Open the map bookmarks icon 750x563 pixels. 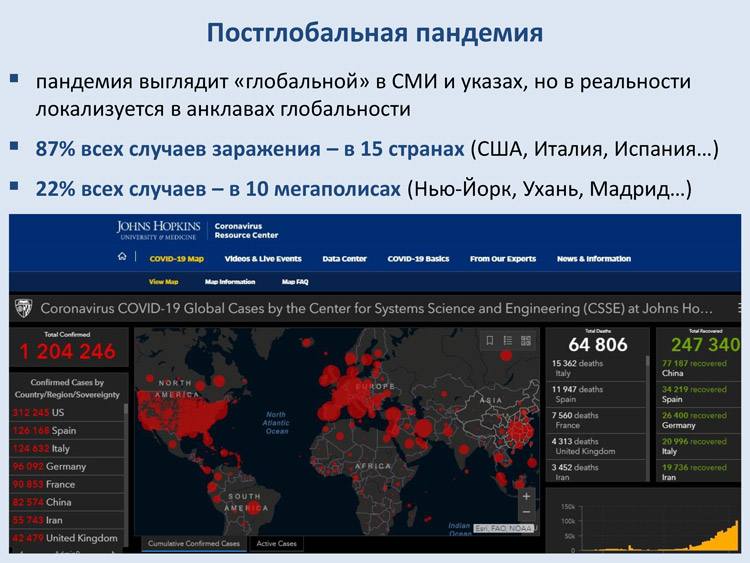click(490, 341)
